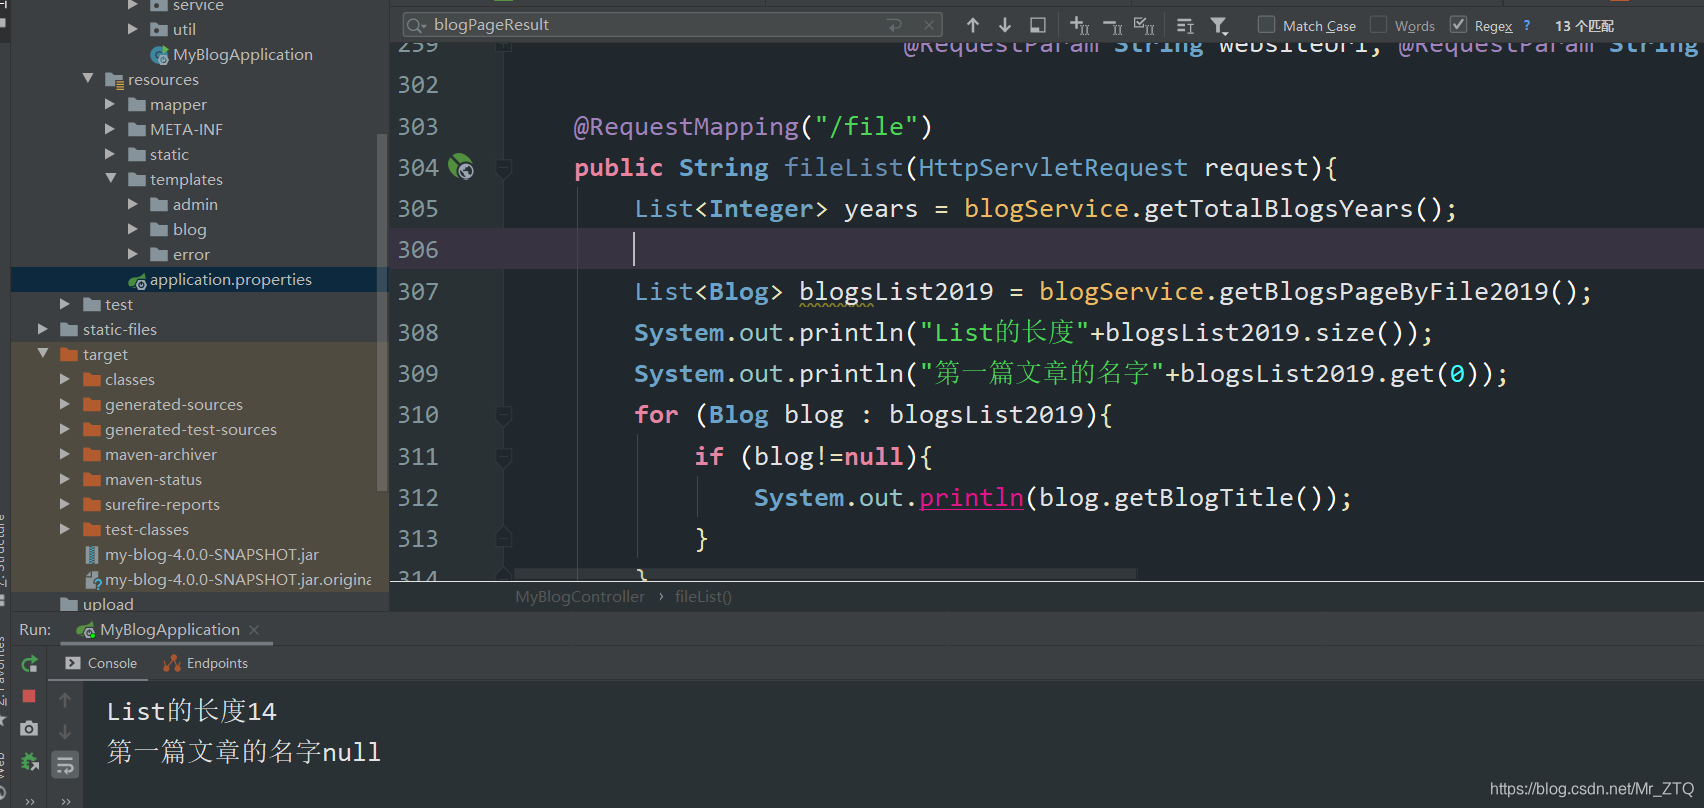The width and height of the screenshot is (1704, 808).
Task: Open regex help question mark link
Action: pos(1527,26)
